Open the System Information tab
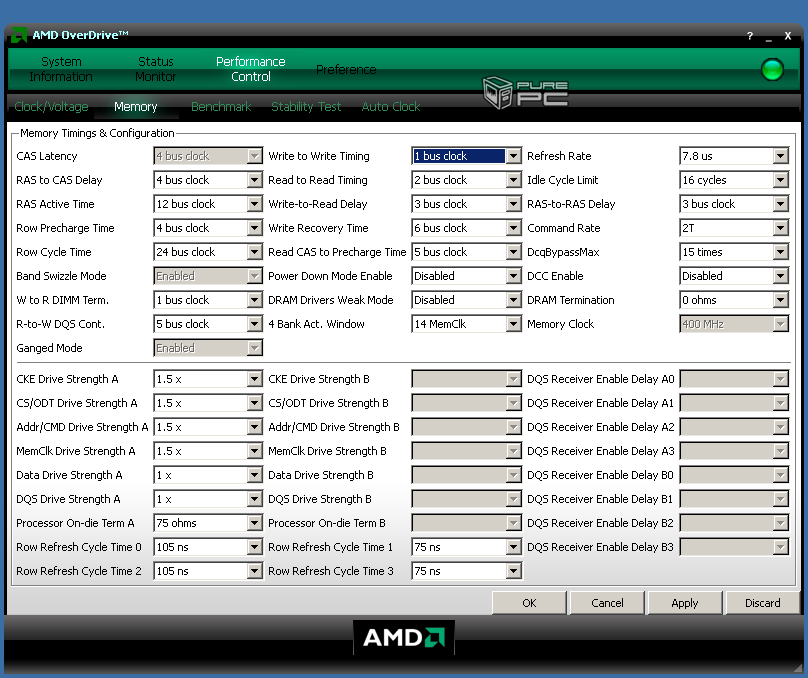Viewport: 808px width, 678px height. point(61,69)
